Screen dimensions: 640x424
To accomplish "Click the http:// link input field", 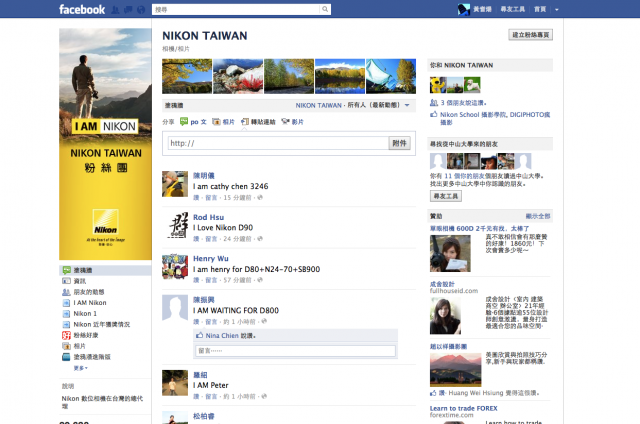I will tap(278, 143).
